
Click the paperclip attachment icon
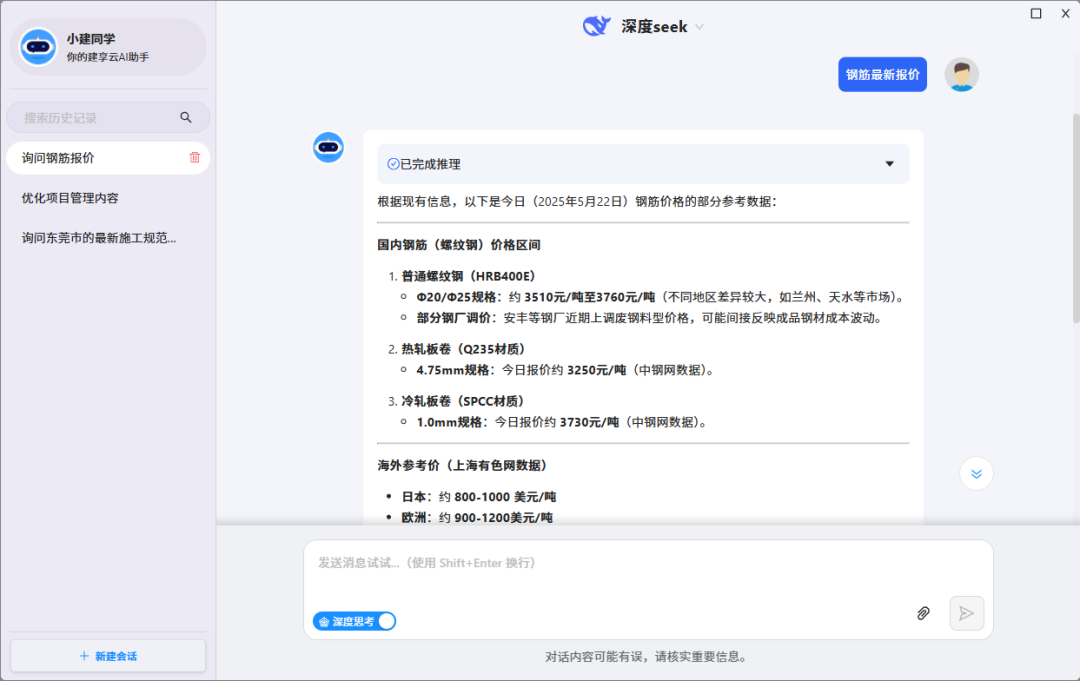click(x=923, y=613)
